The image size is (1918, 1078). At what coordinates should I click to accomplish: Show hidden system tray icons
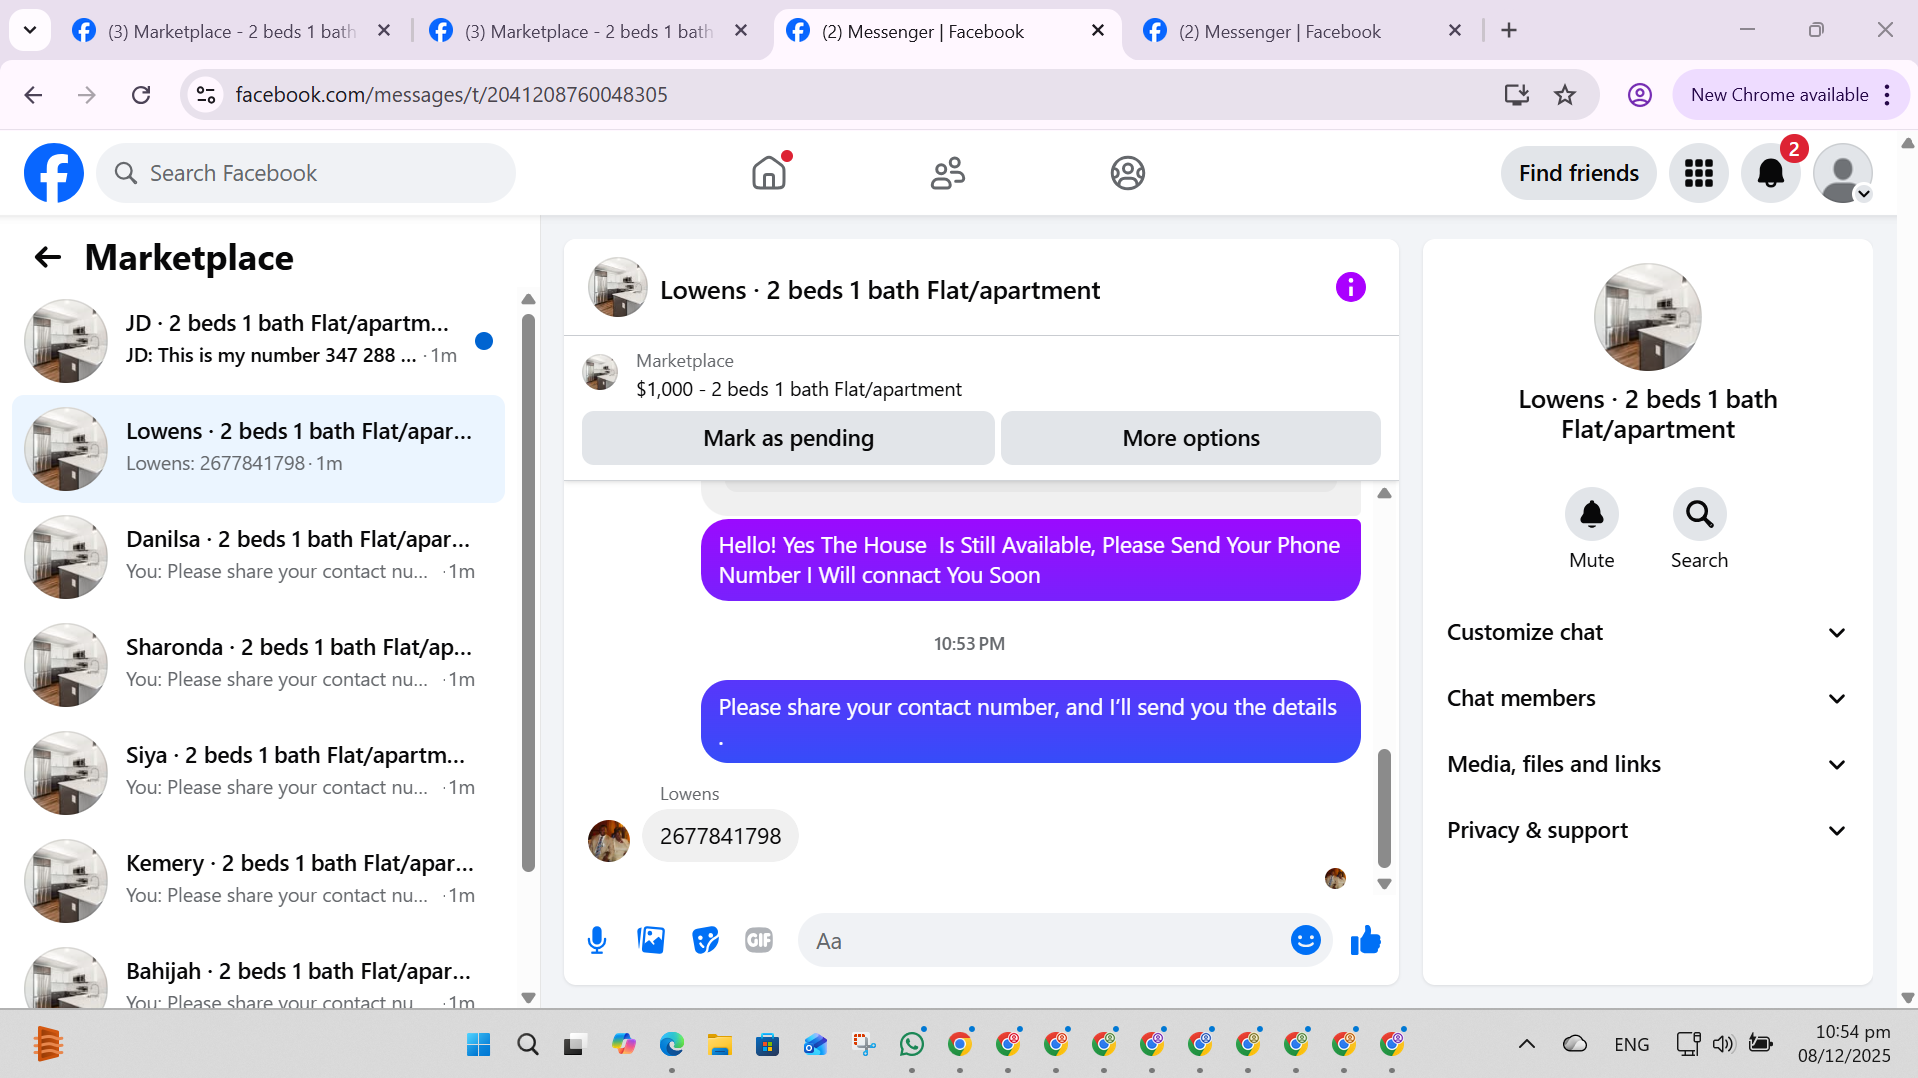[x=1526, y=1044]
